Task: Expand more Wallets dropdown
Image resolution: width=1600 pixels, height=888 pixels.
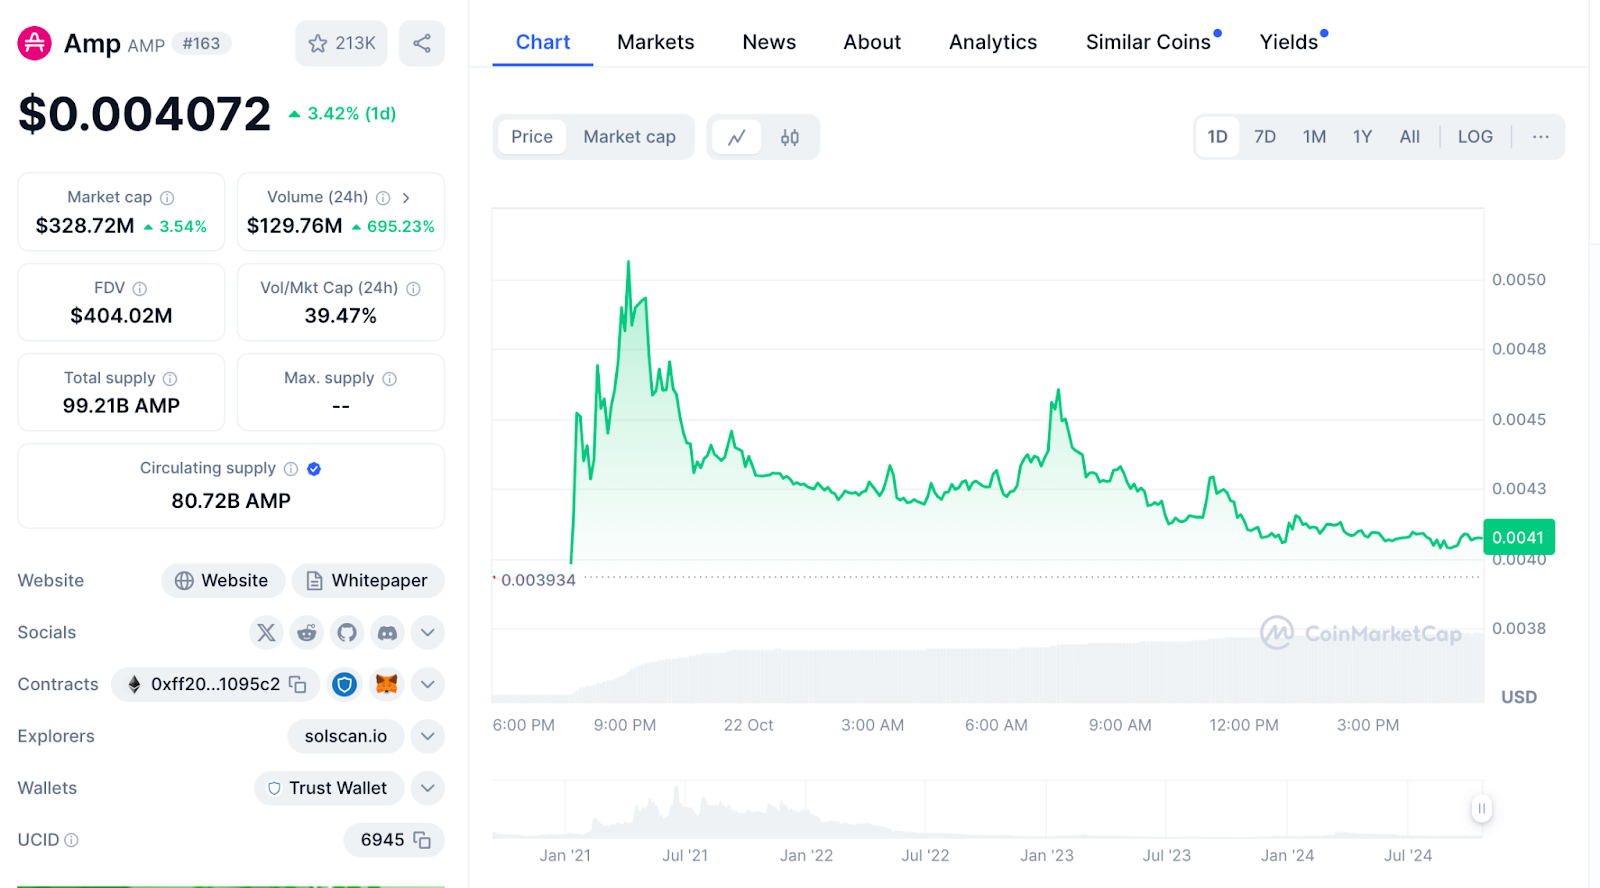Action: pos(427,788)
